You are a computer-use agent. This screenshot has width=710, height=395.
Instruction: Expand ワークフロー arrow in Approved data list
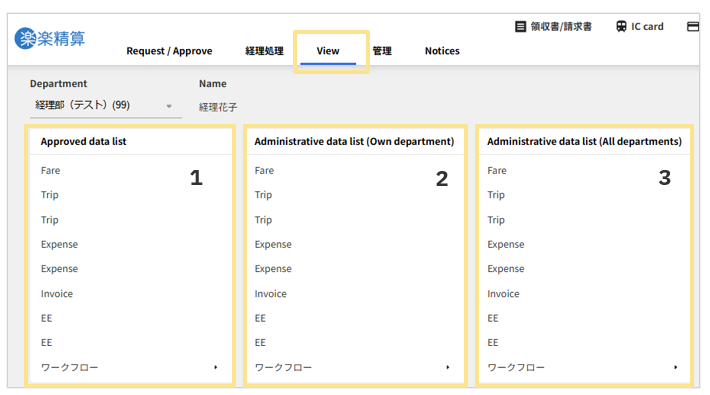(216, 367)
